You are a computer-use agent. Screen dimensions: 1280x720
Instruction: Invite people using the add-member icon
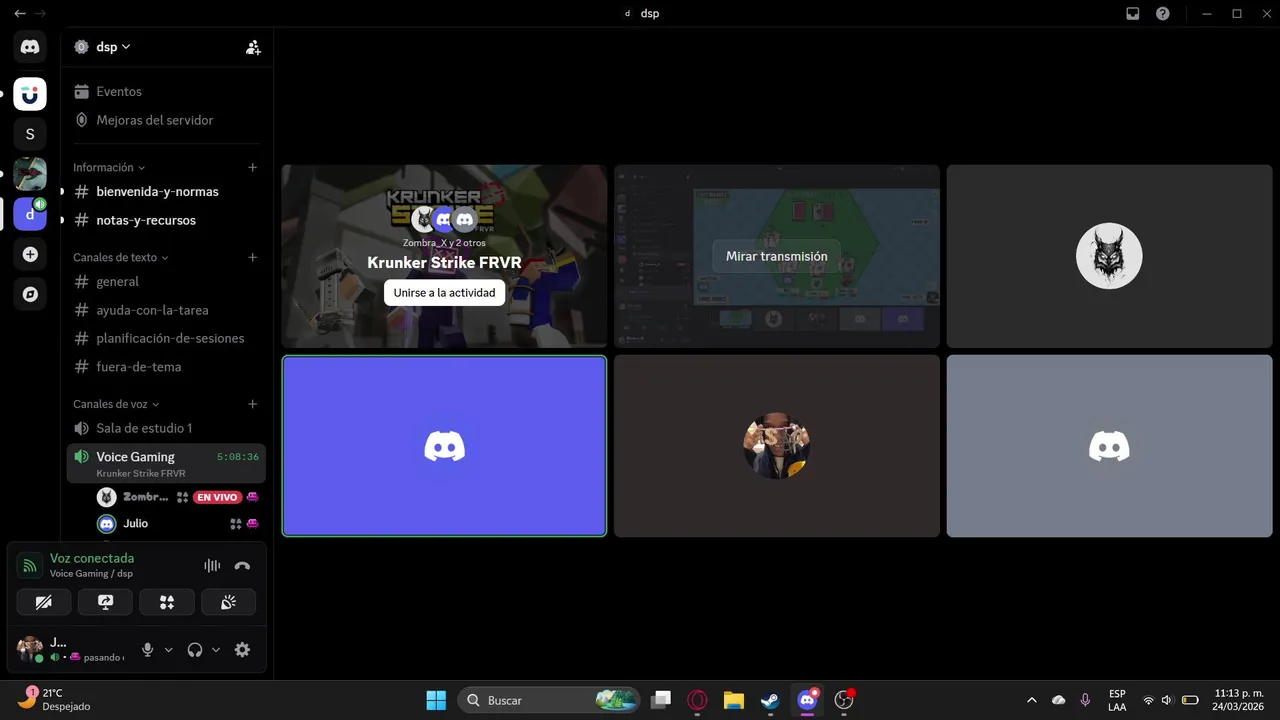click(253, 47)
